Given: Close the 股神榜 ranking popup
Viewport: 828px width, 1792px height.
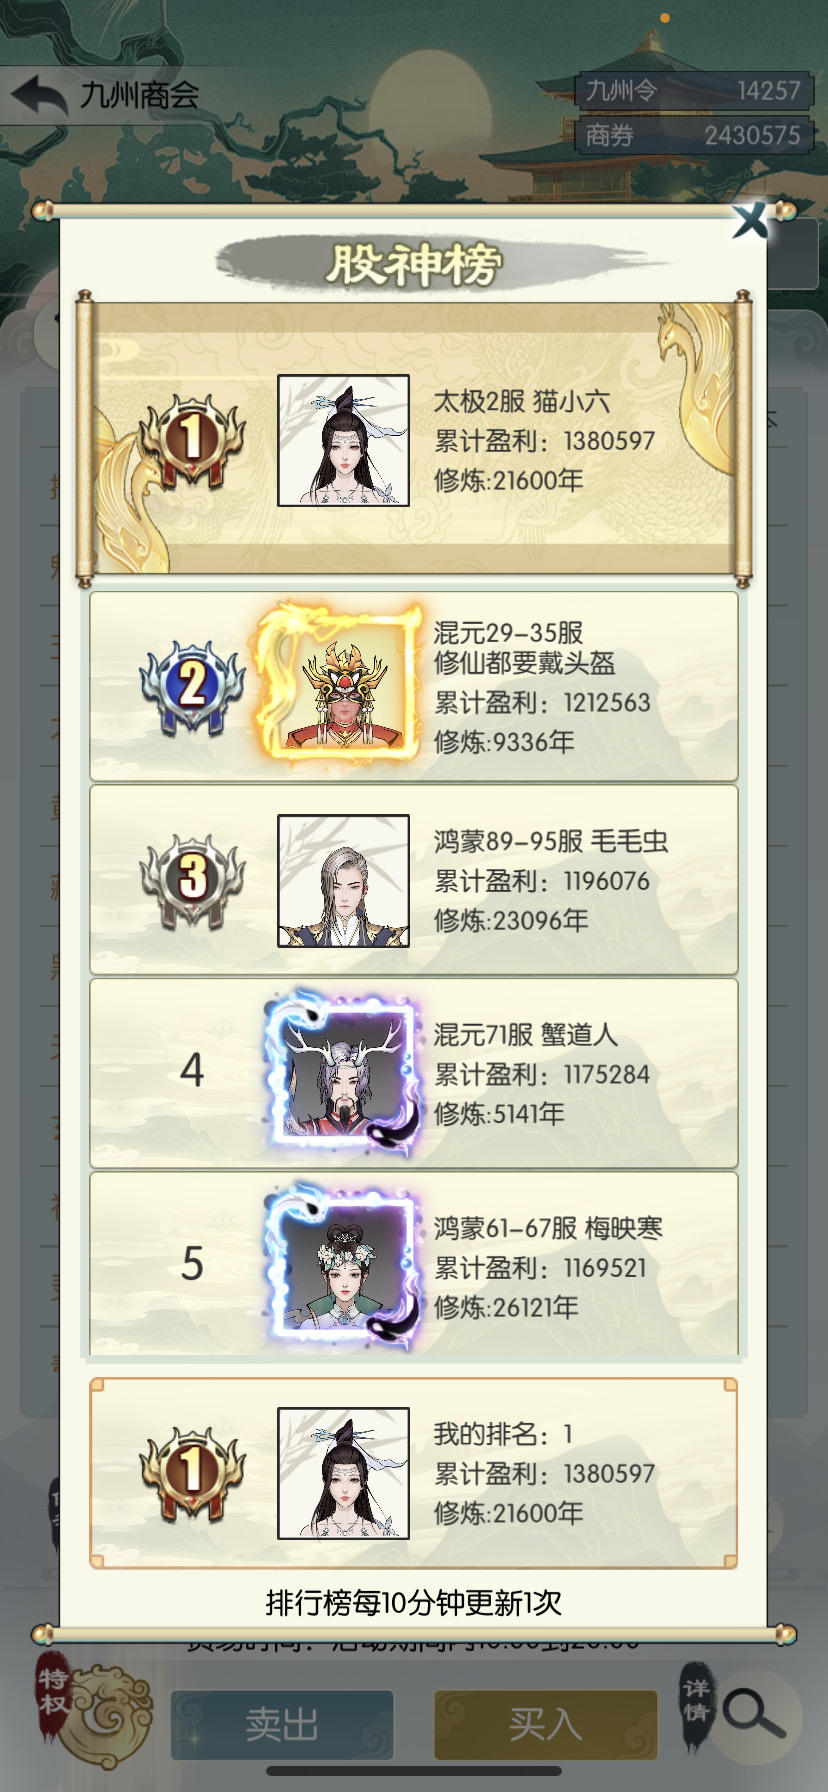Looking at the screenshot, I should tap(749, 220).
